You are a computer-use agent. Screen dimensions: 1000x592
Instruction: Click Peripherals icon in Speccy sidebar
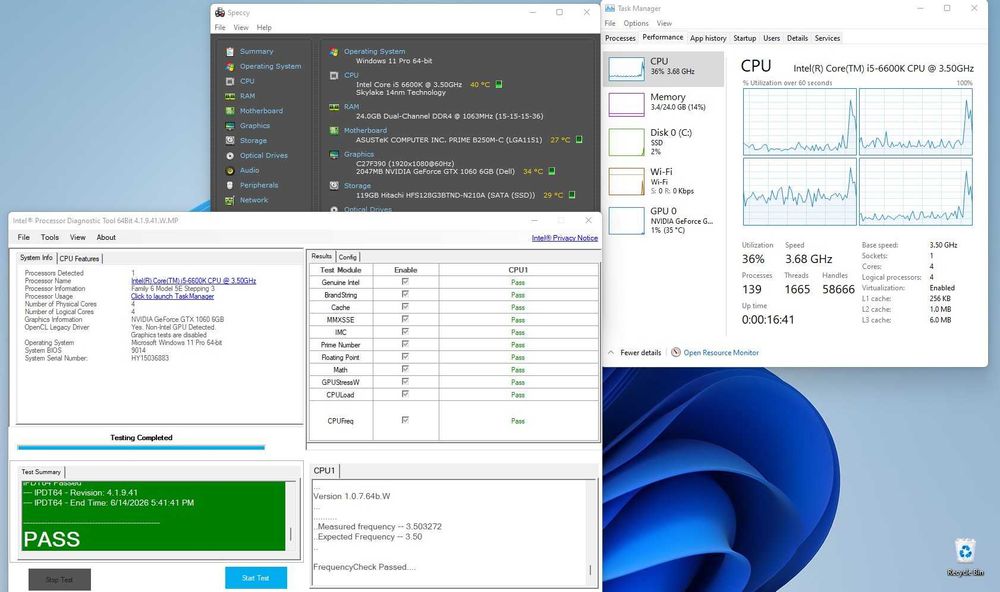point(230,185)
